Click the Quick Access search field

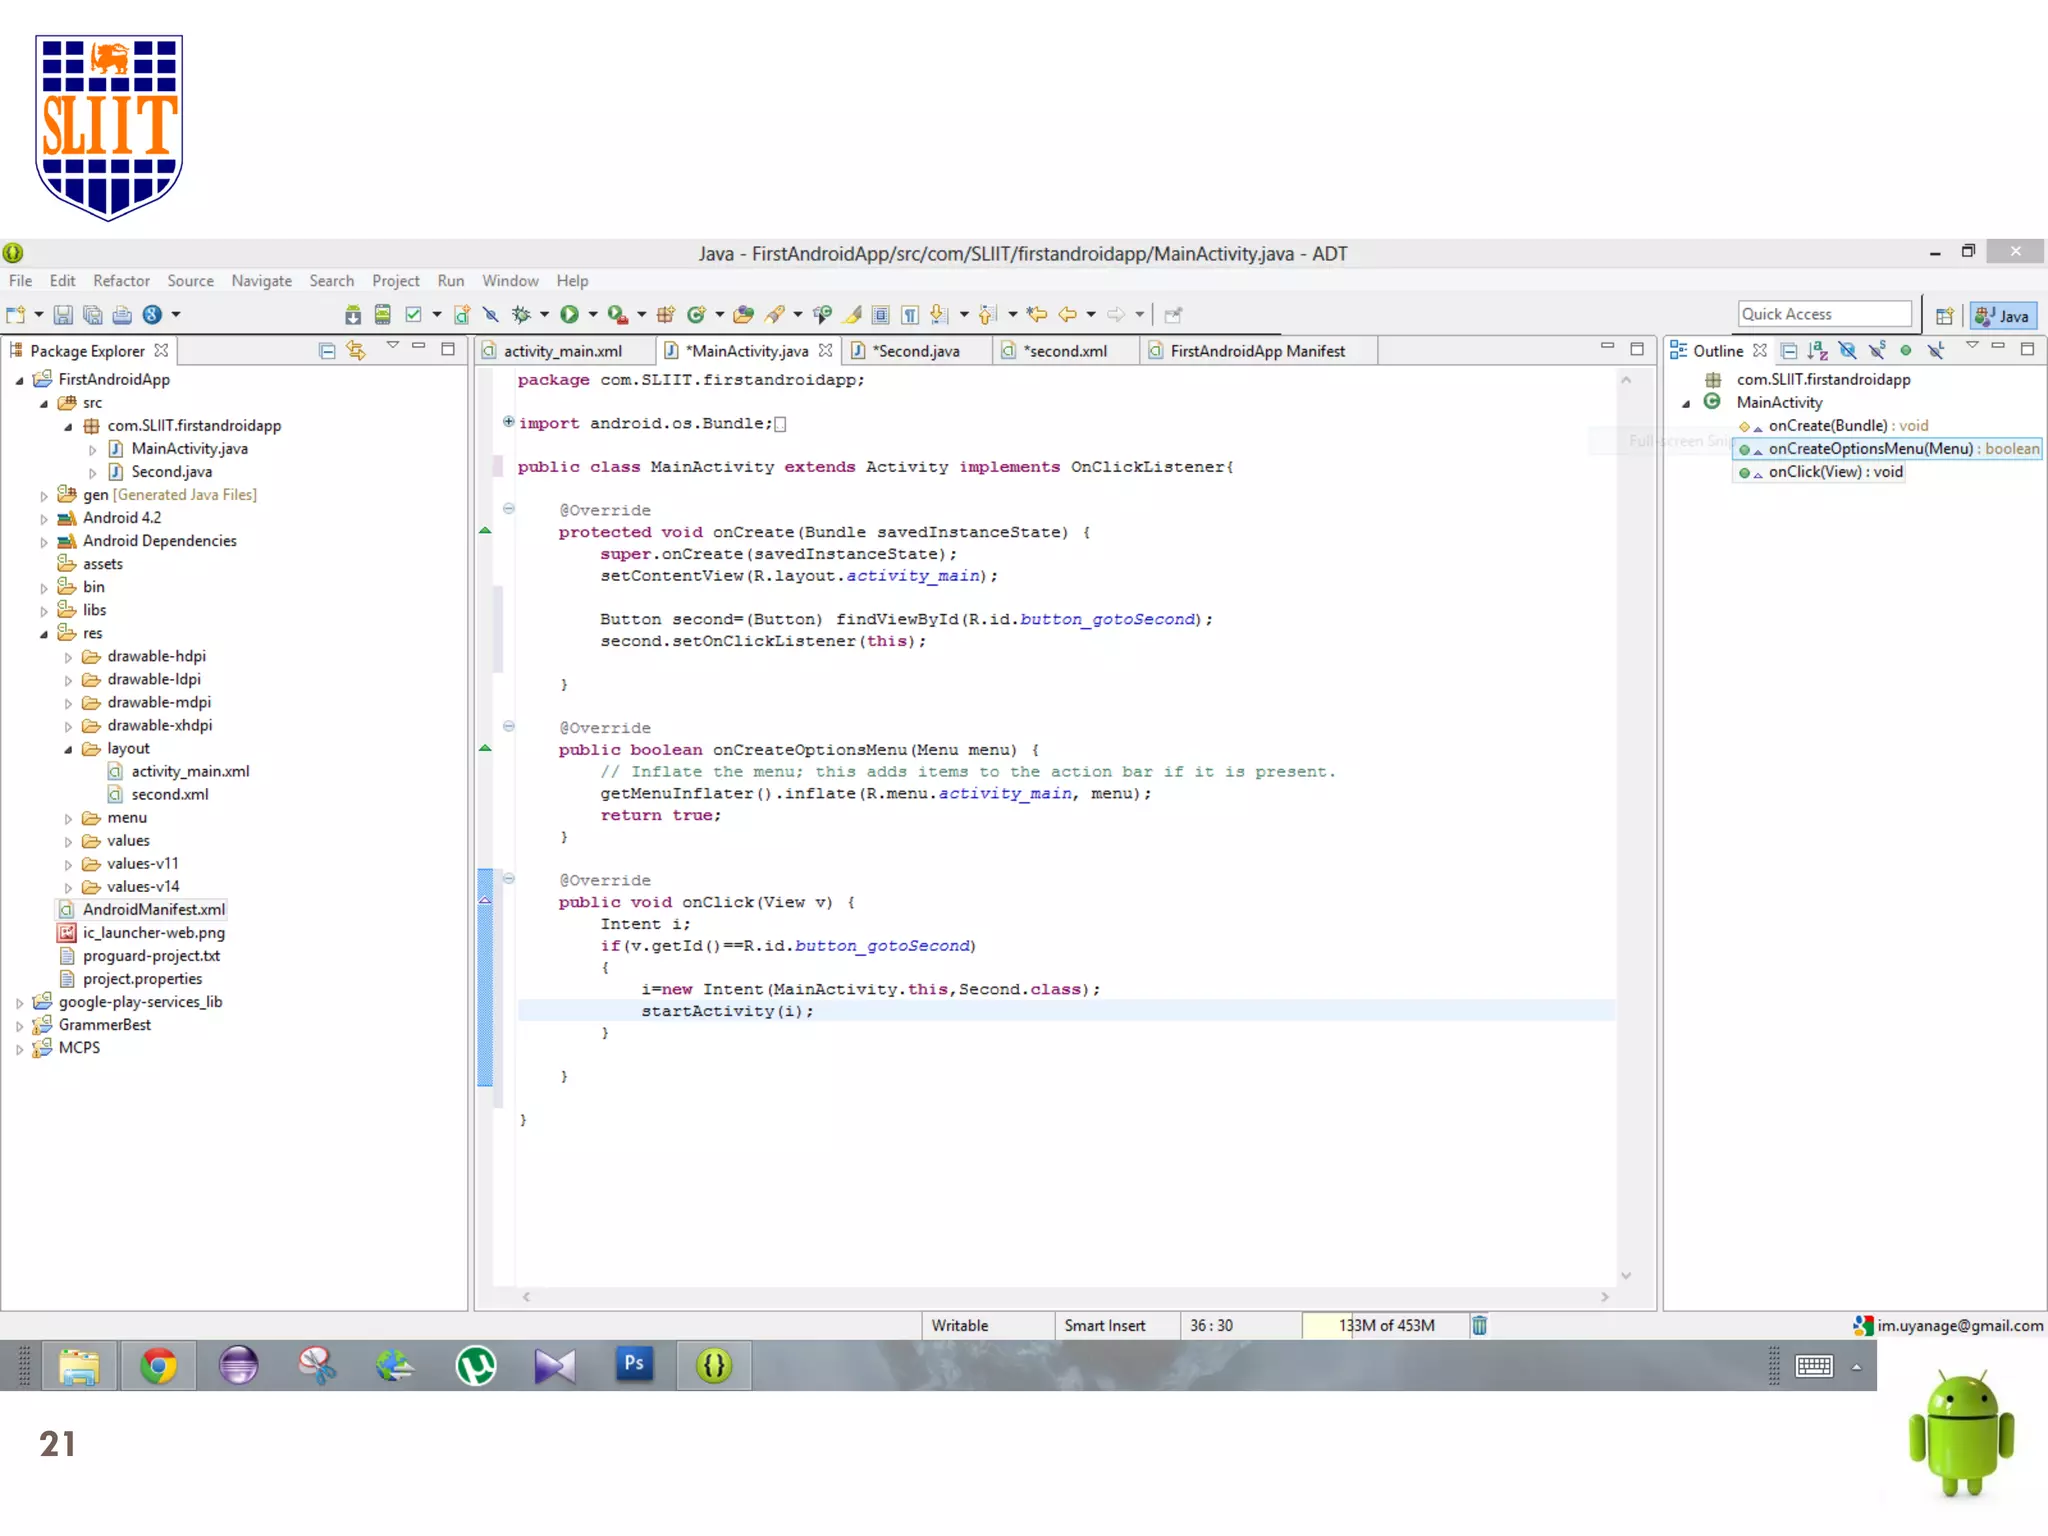[x=1823, y=314]
